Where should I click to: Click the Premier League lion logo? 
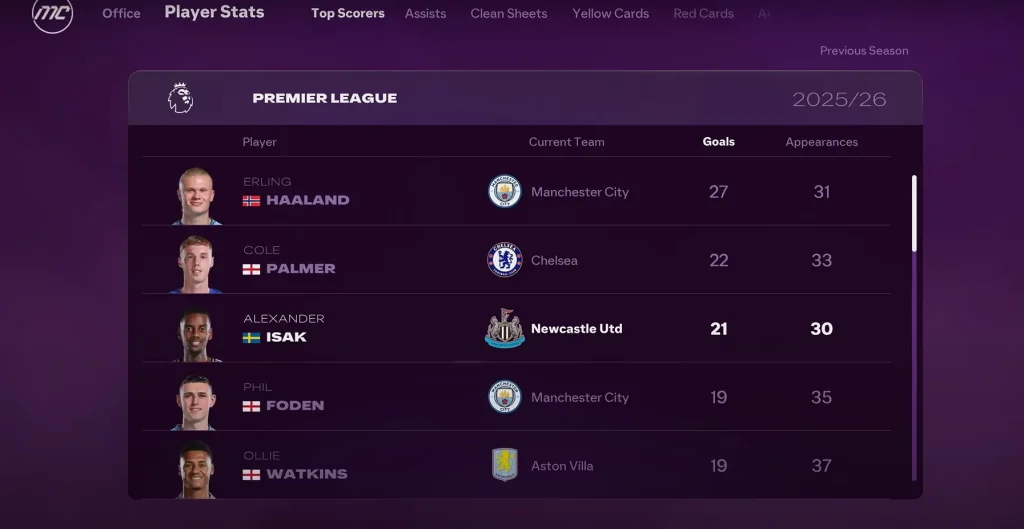180,98
